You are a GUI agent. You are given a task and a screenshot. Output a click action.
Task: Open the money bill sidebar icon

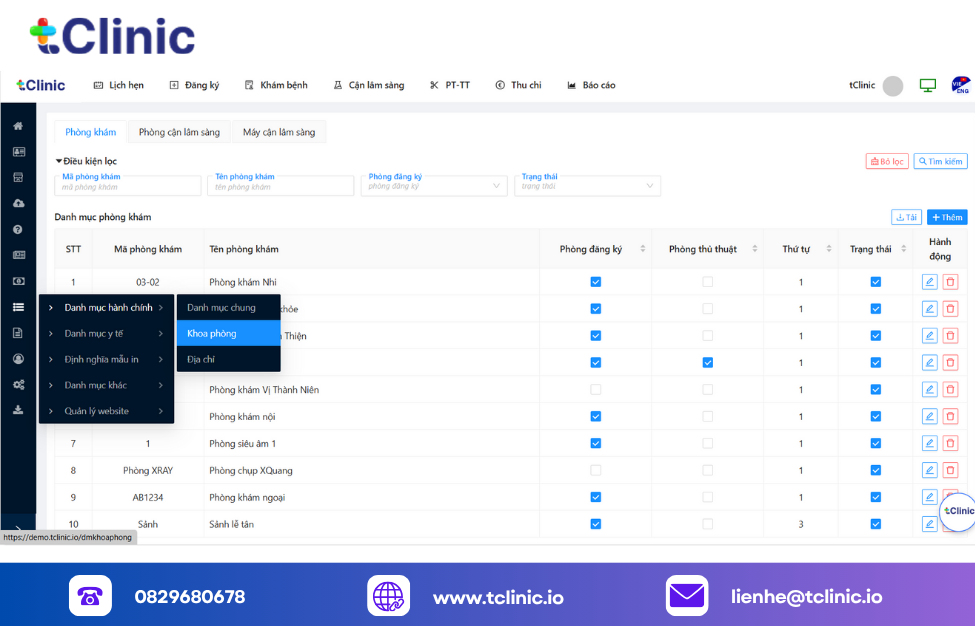pyautogui.click(x=18, y=281)
